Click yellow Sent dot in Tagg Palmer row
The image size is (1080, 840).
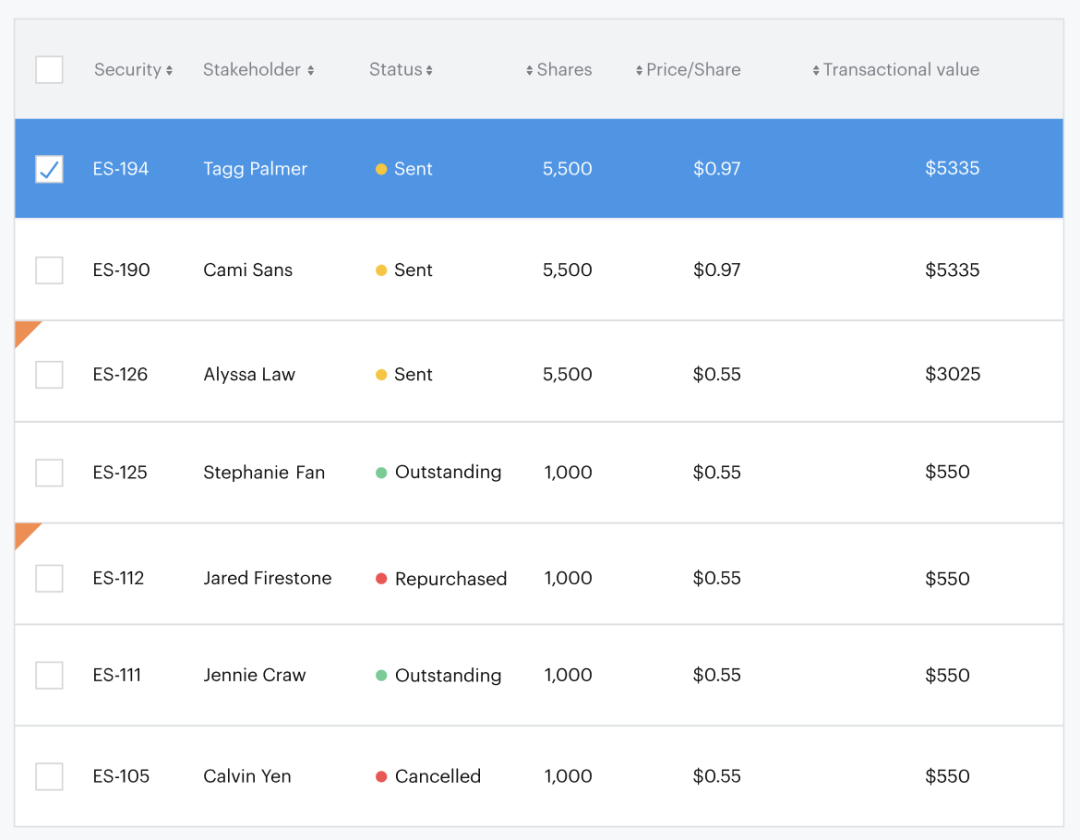[381, 169]
